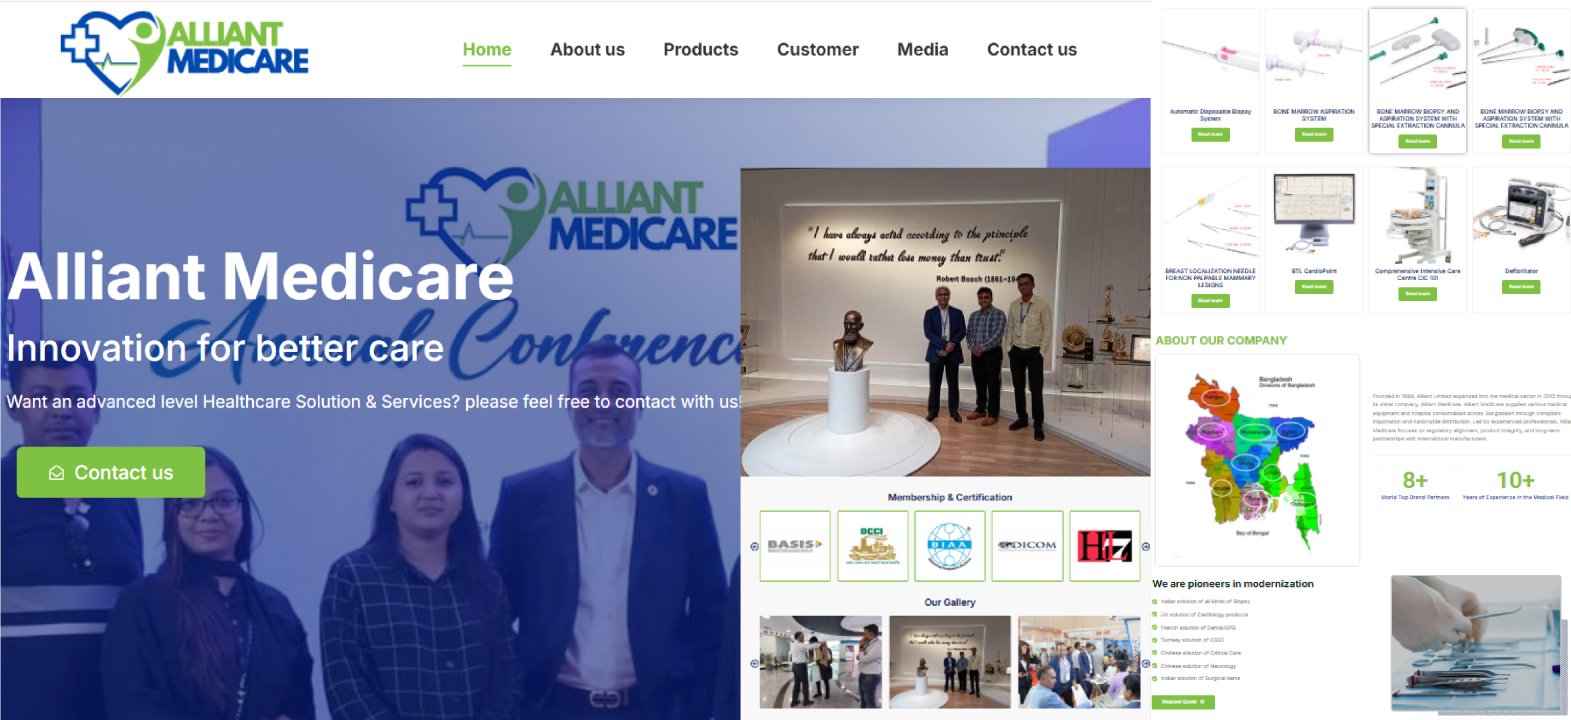Screen dimensions: 1571x720
Task: Show previous images in Our Gallery
Action: pos(754,663)
